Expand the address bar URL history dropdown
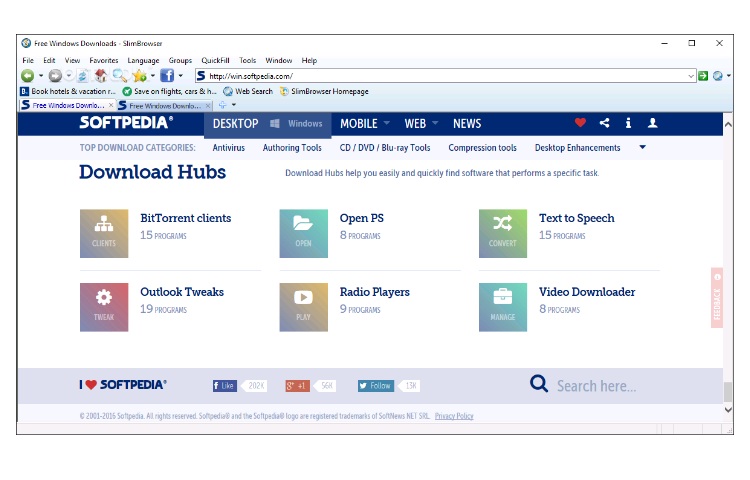Viewport: 750px width, 480px height. (691, 76)
